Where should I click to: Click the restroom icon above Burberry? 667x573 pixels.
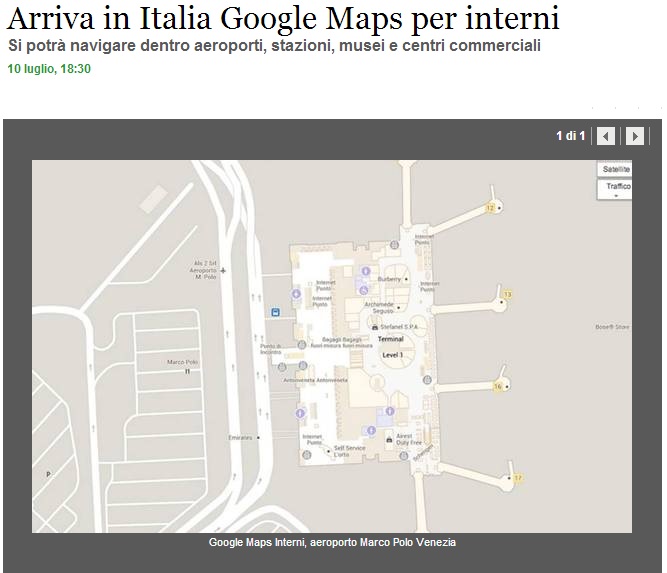[x=365, y=271]
